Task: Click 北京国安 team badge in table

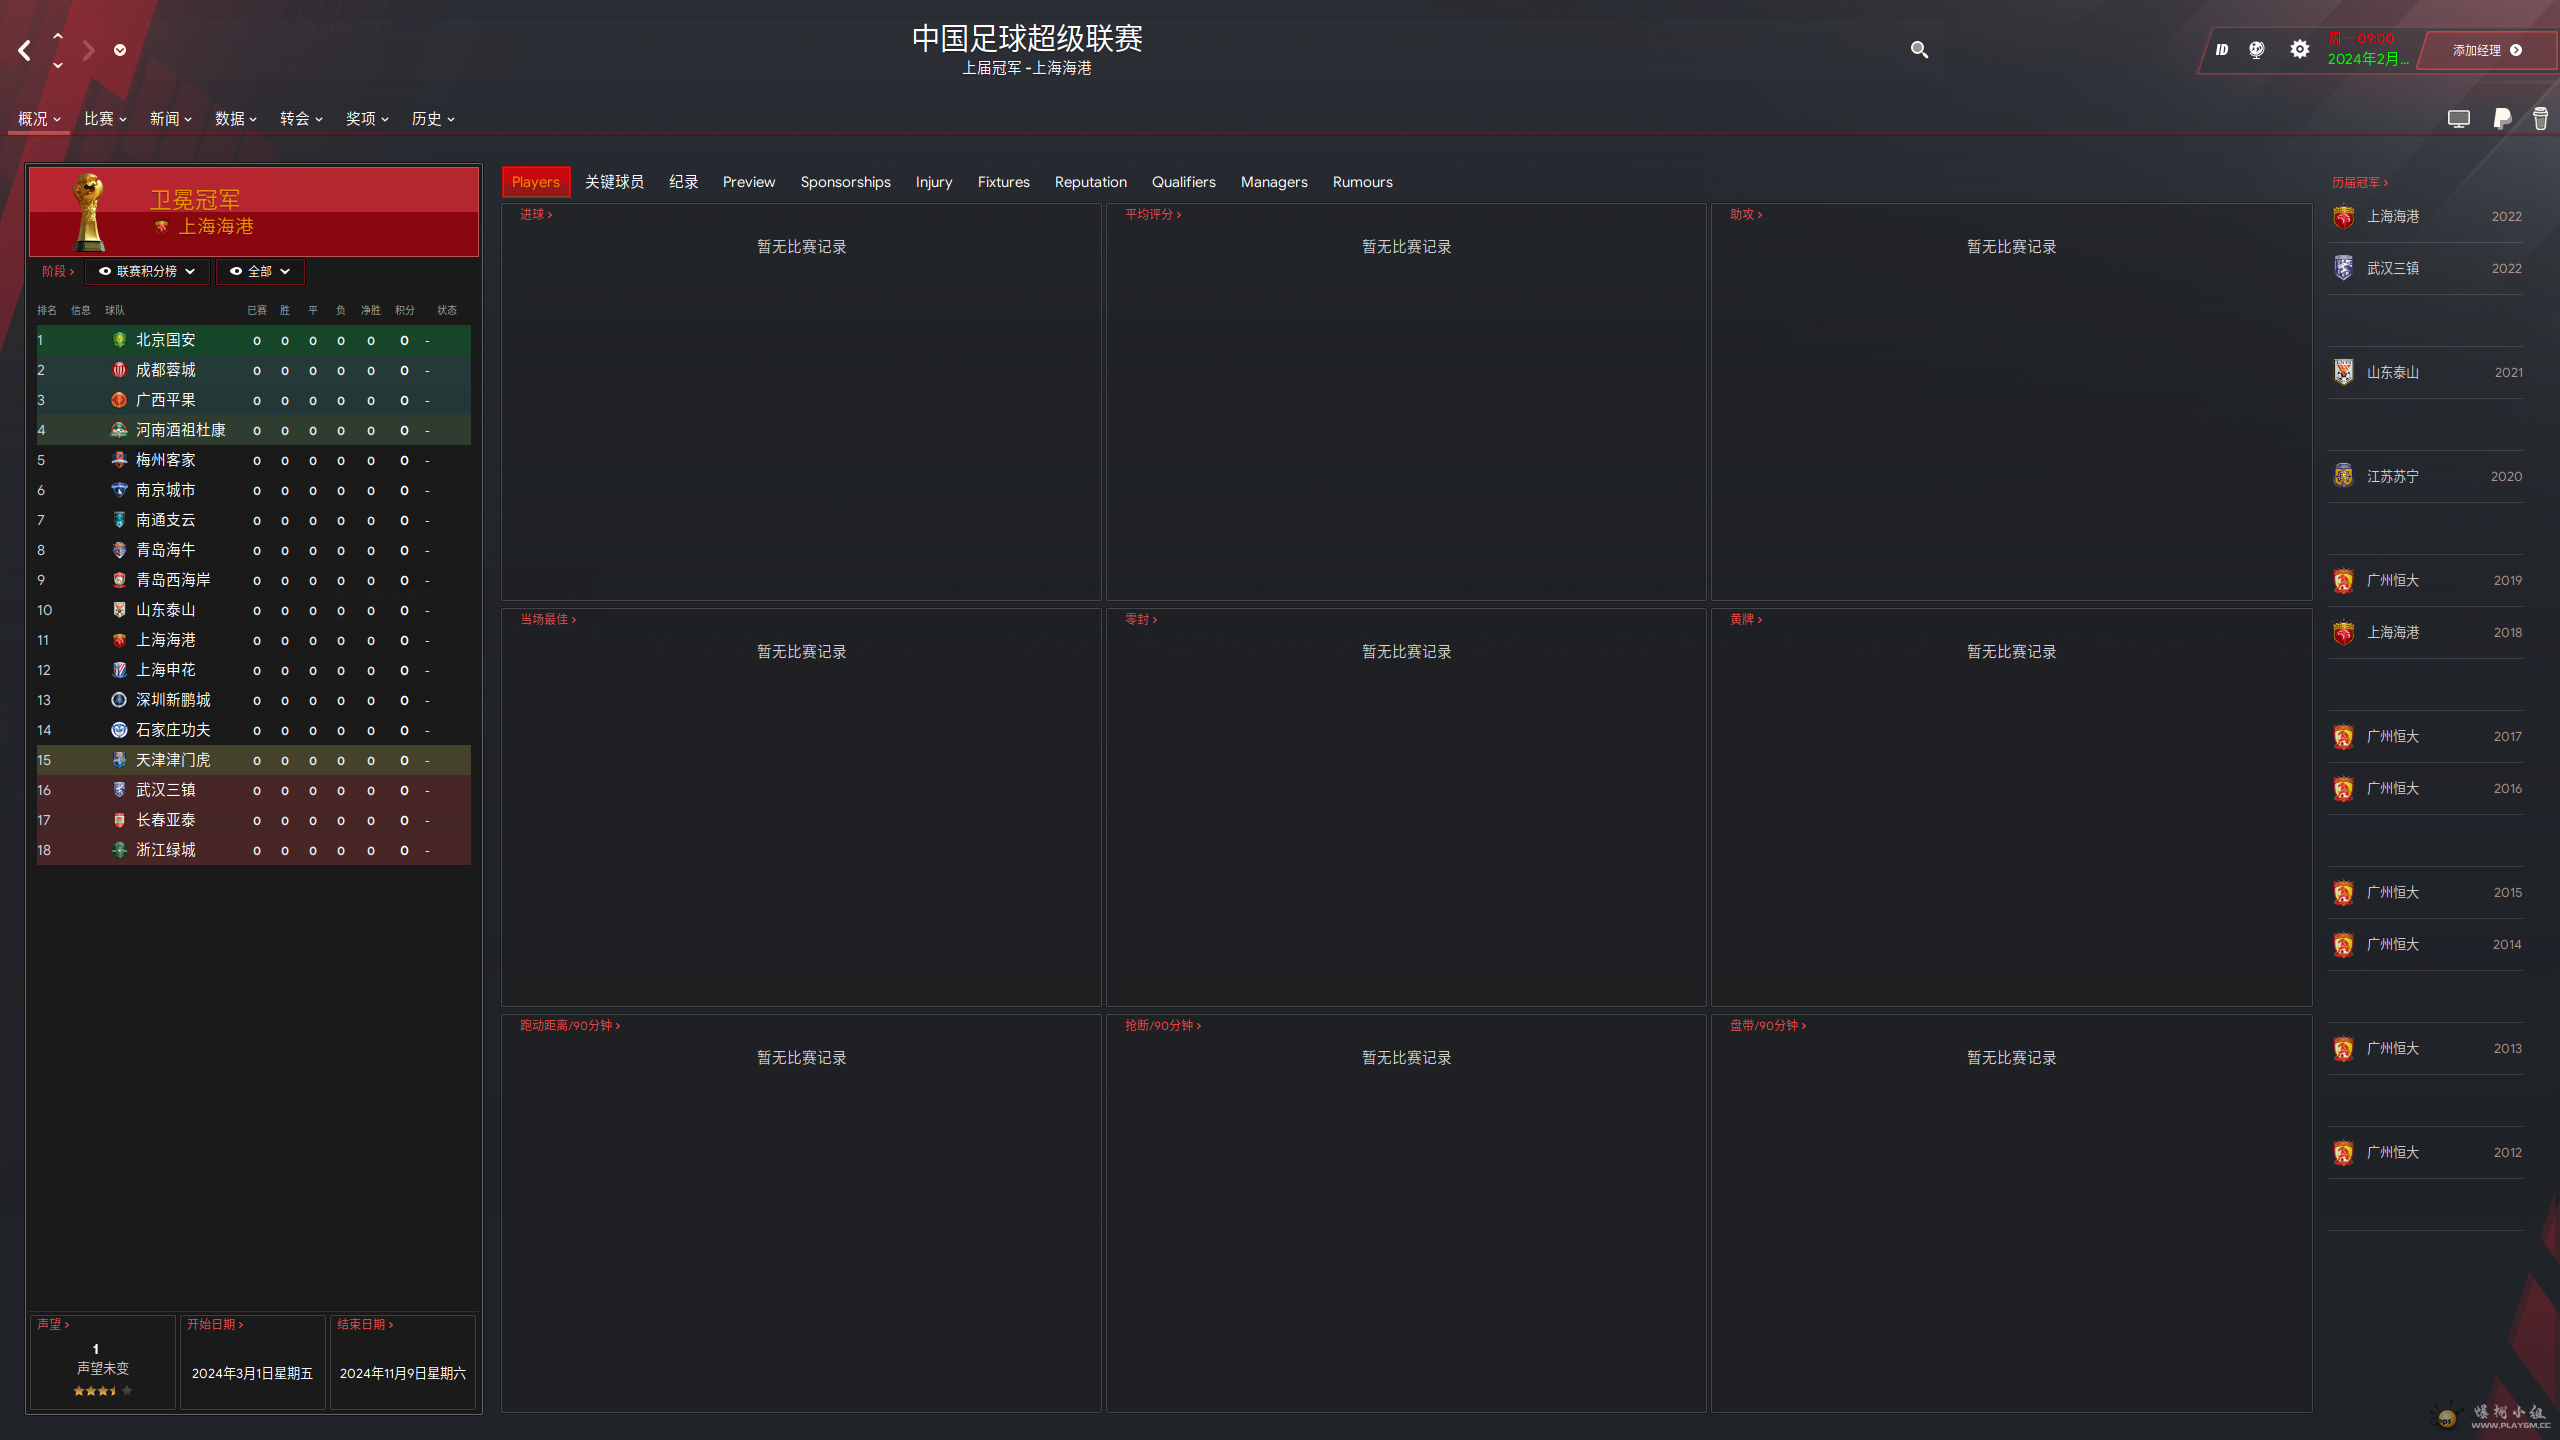Action: tap(119, 340)
